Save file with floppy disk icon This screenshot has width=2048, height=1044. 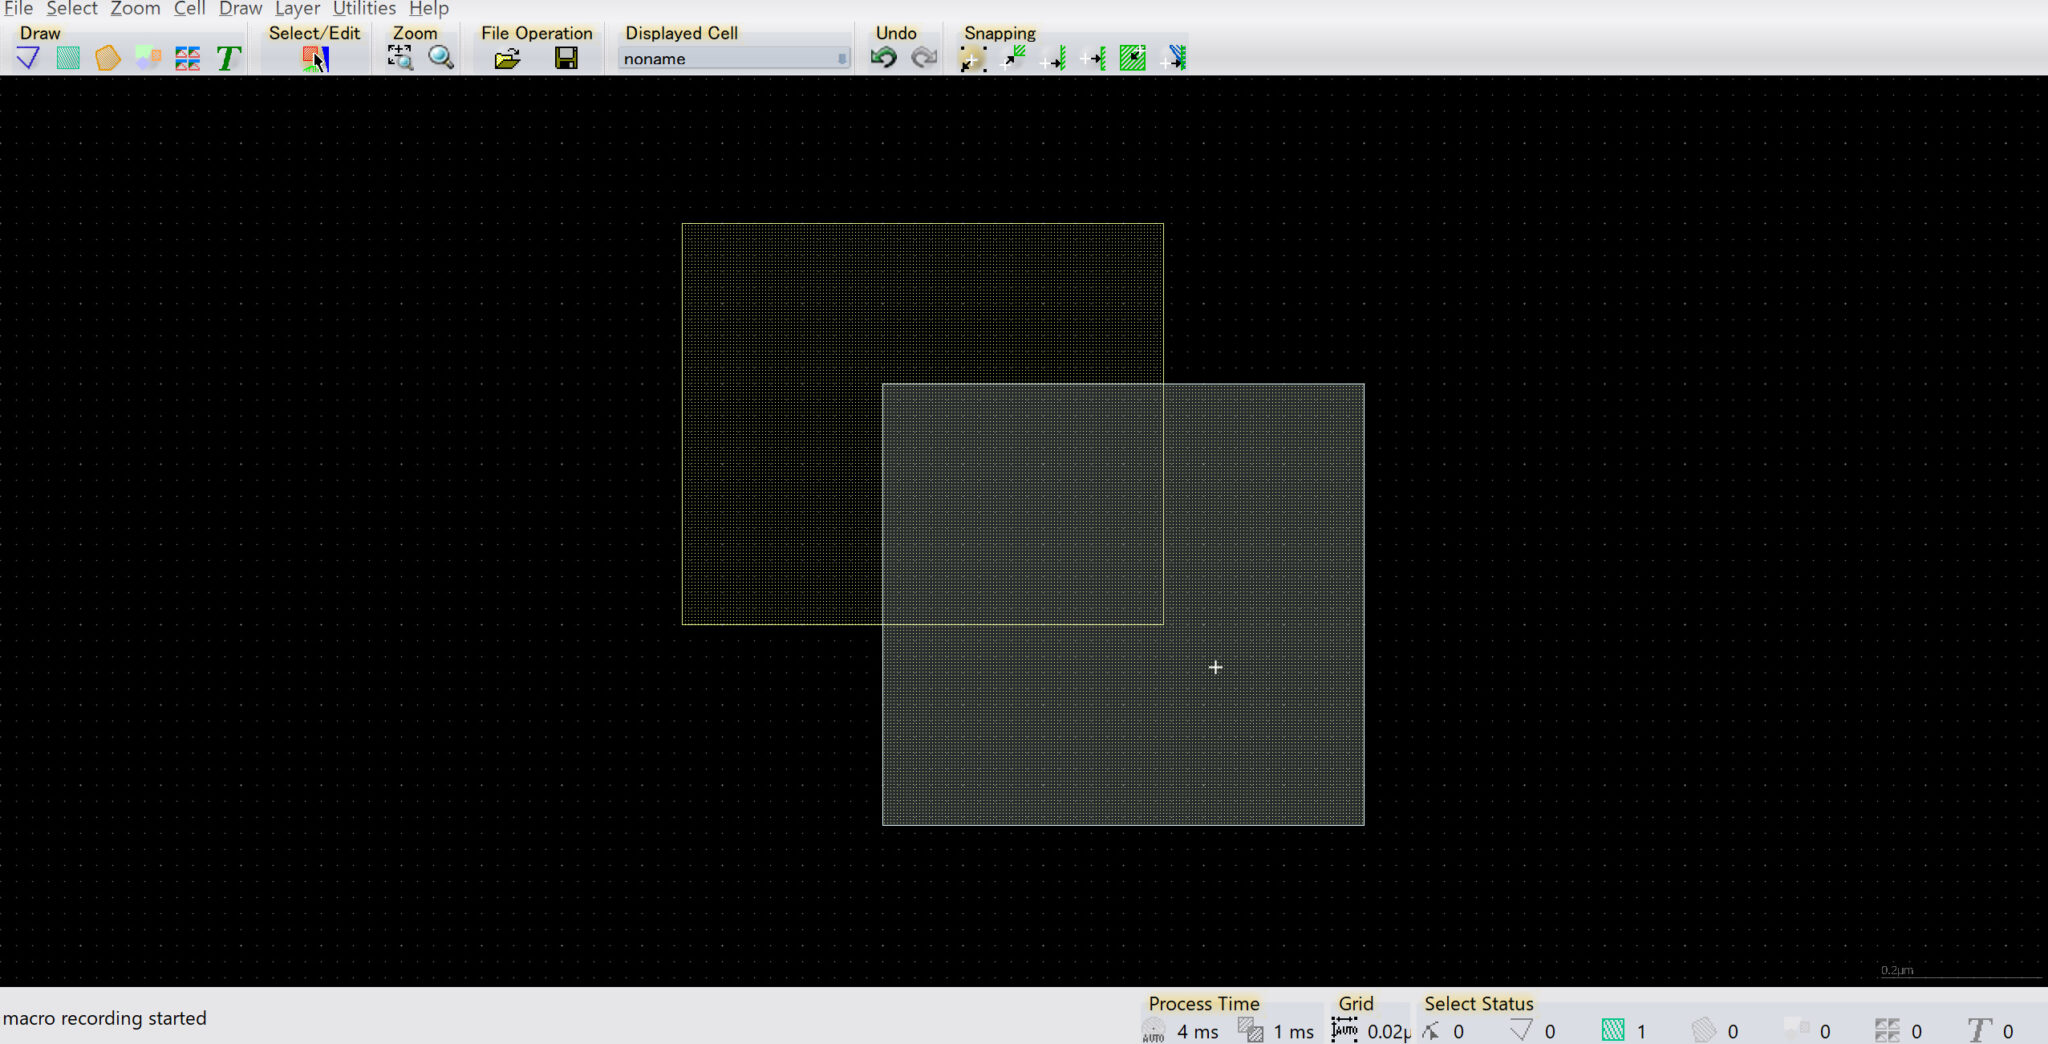tap(566, 59)
